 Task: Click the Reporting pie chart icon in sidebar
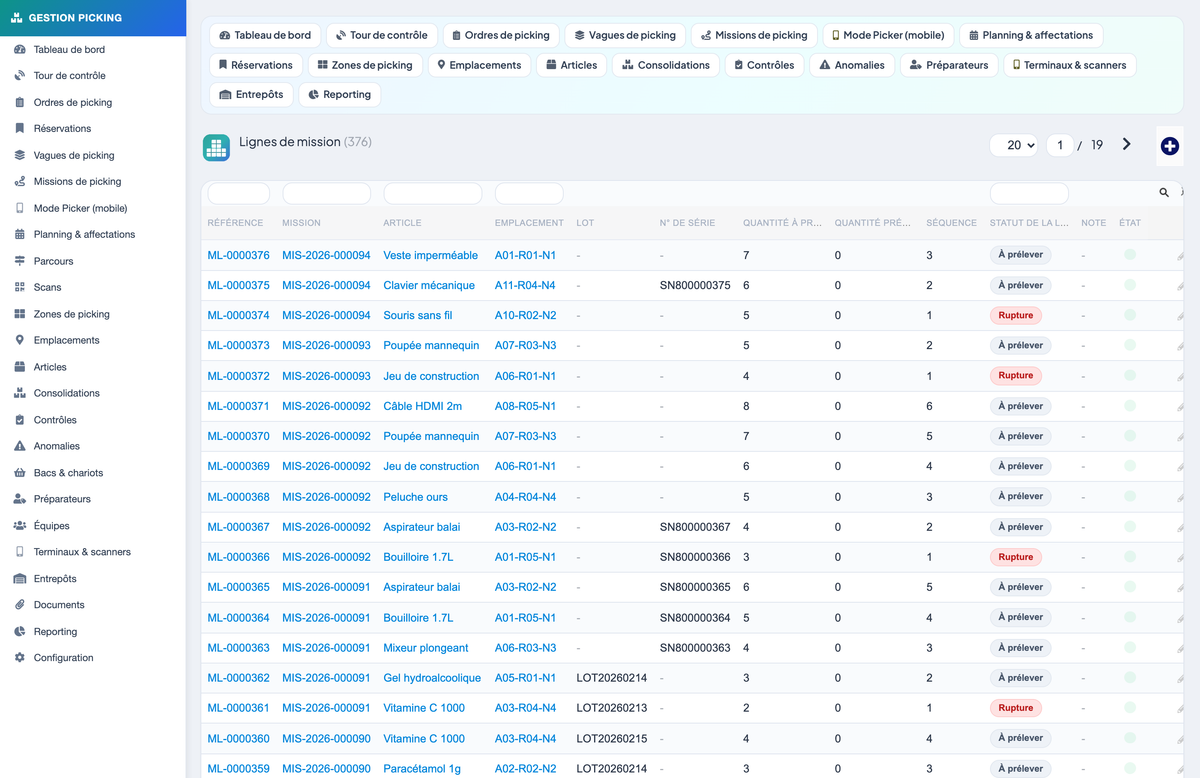coord(20,632)
